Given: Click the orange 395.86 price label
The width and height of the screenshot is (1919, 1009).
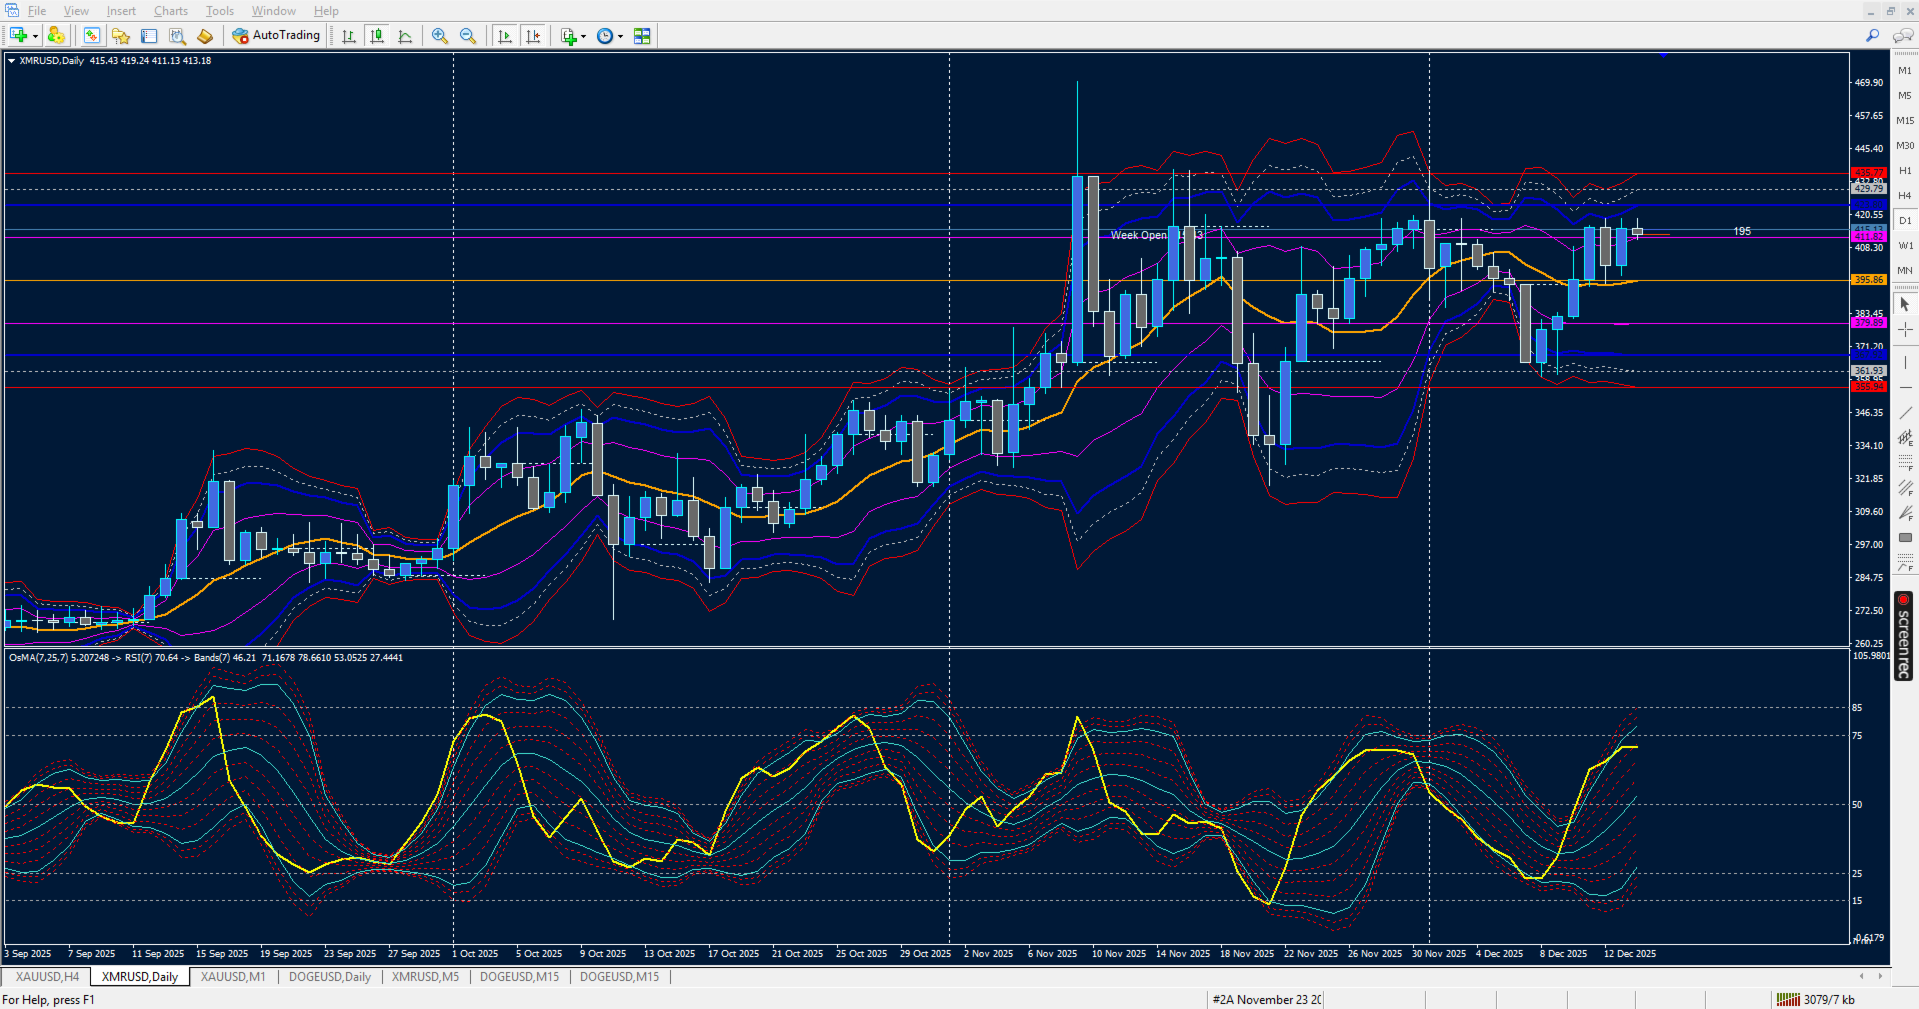Looking at the screenshot, I should [1869, 280].
